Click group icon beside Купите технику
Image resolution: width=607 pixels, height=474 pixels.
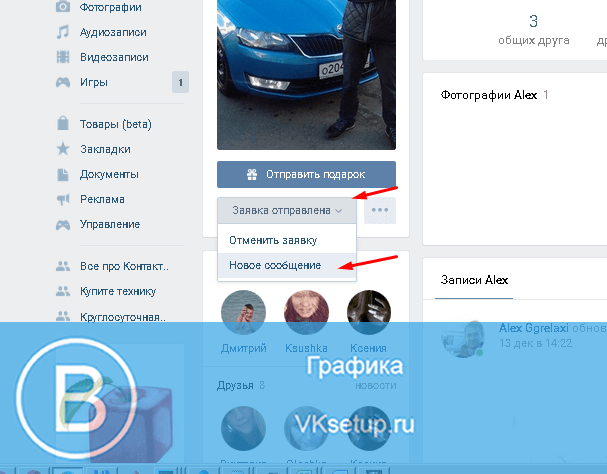tap(63, 291)
